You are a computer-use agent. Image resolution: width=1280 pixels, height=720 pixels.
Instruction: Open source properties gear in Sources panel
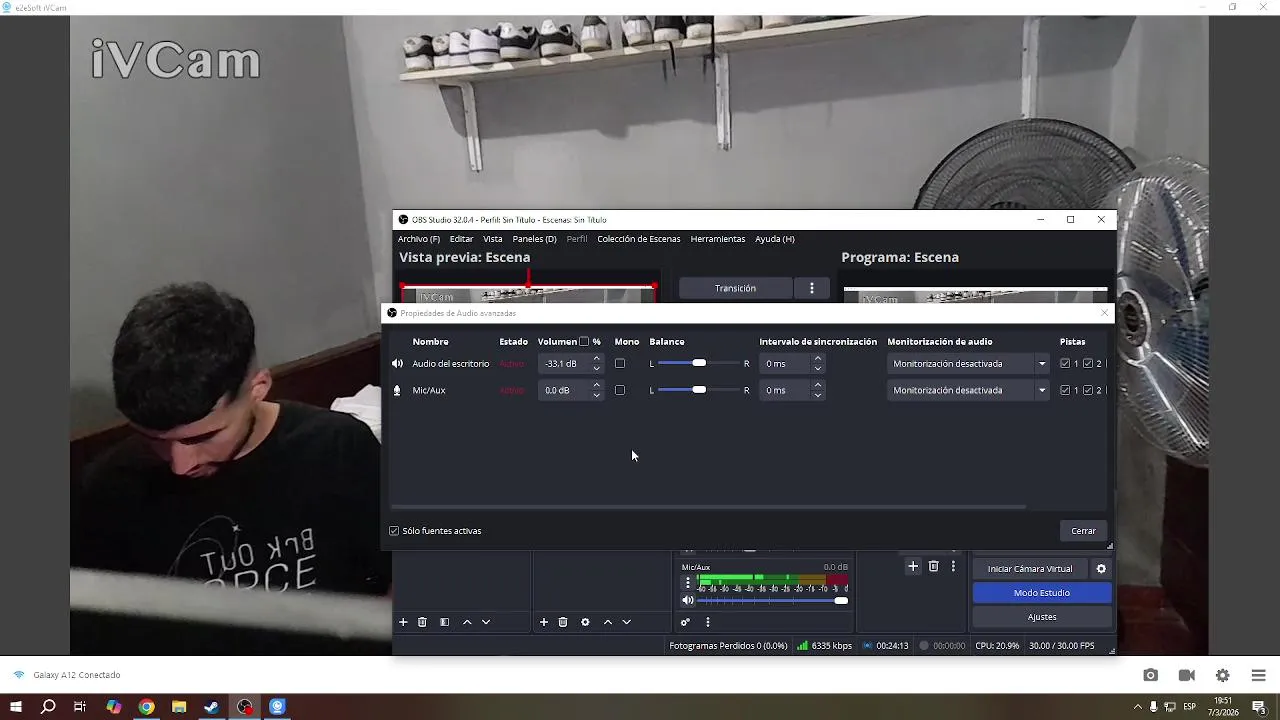585,622
